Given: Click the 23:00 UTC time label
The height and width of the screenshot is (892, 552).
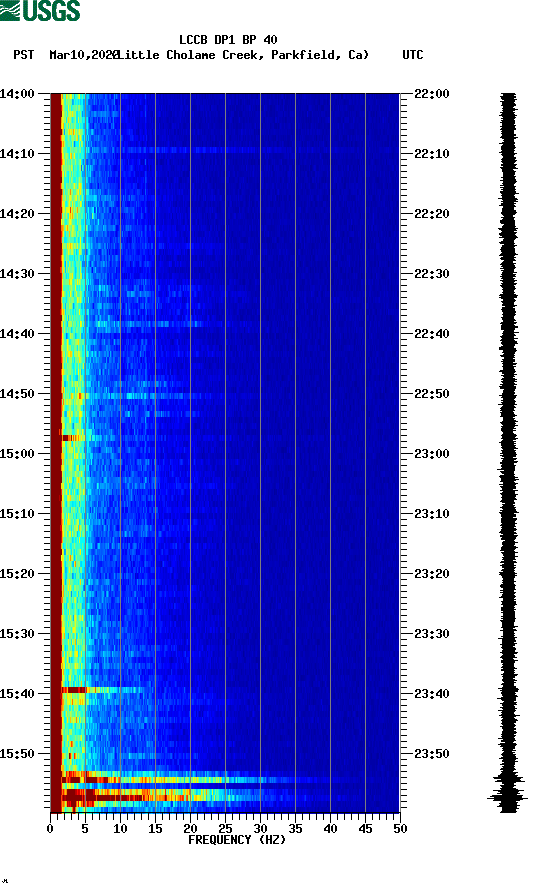Looking at the screenshot, I should [x=432, y=454].
